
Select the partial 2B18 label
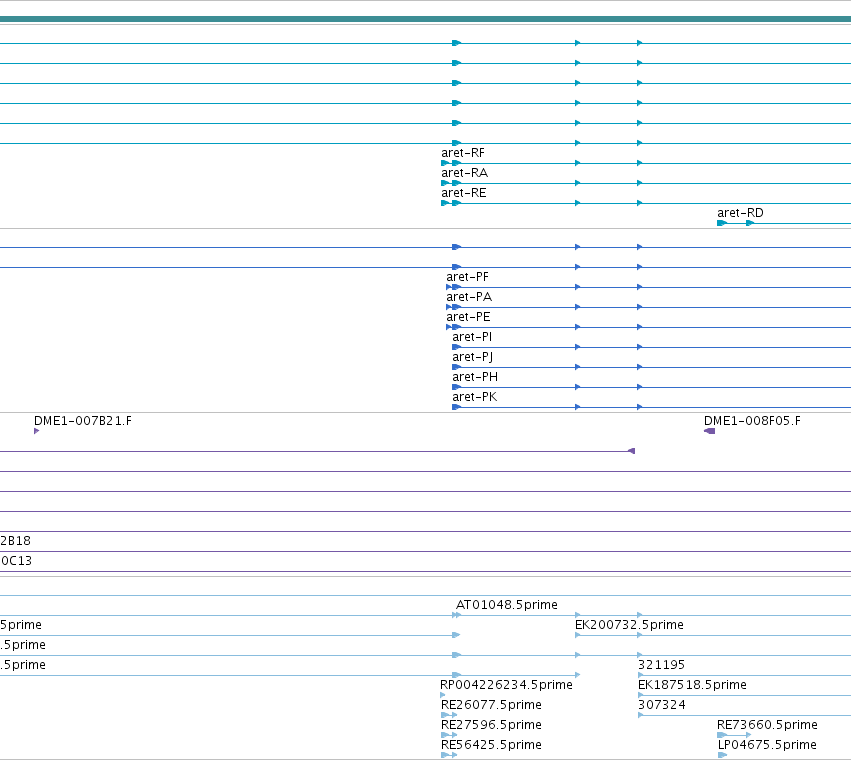[15, 541]
